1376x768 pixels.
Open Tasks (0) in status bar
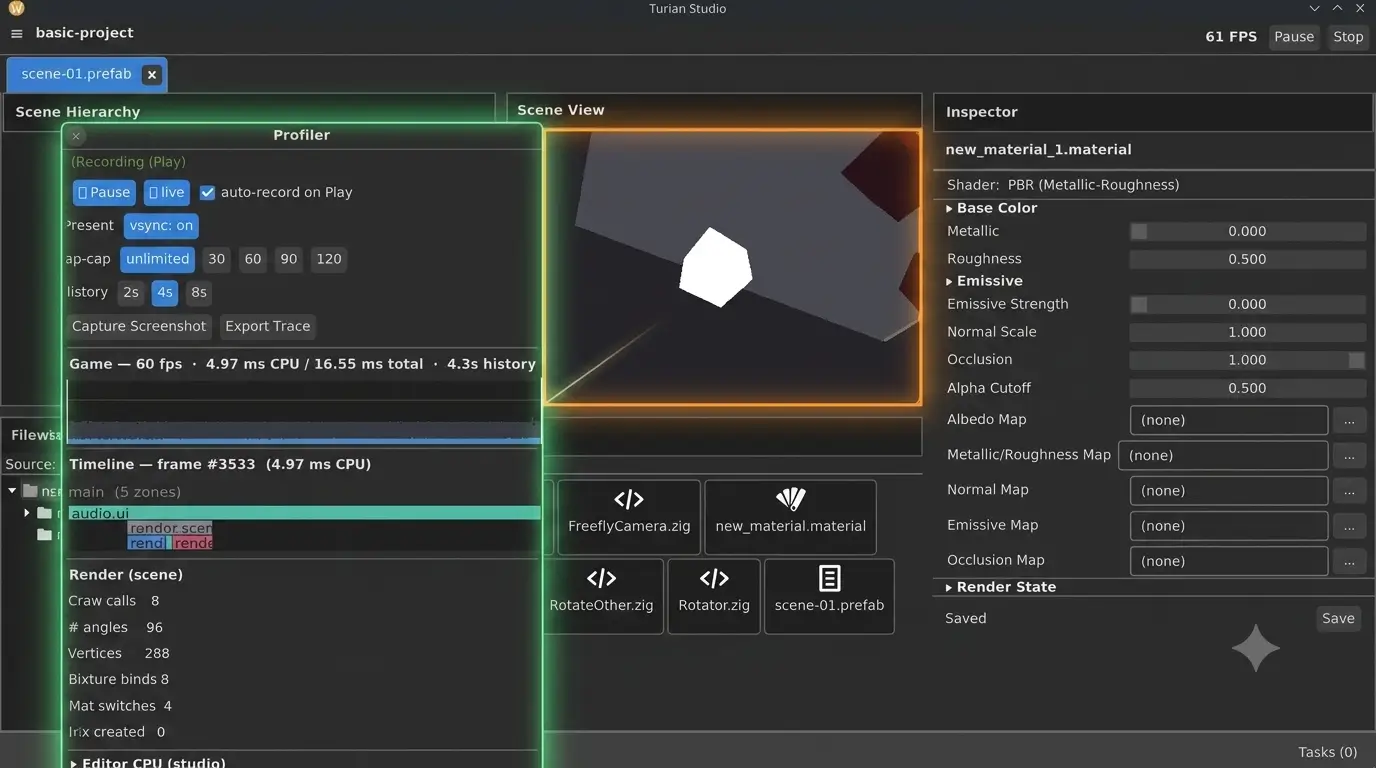(1327, 752)
